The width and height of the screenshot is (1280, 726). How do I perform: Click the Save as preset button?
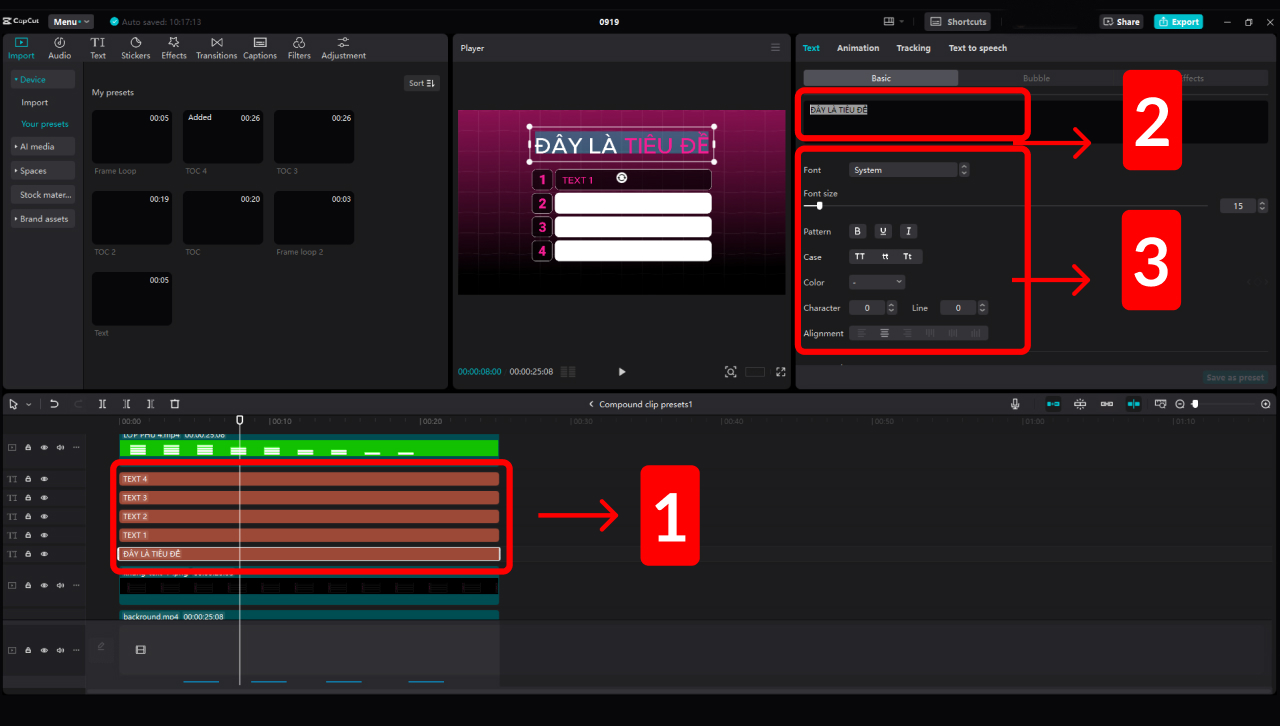click(x=1236, y=377)
